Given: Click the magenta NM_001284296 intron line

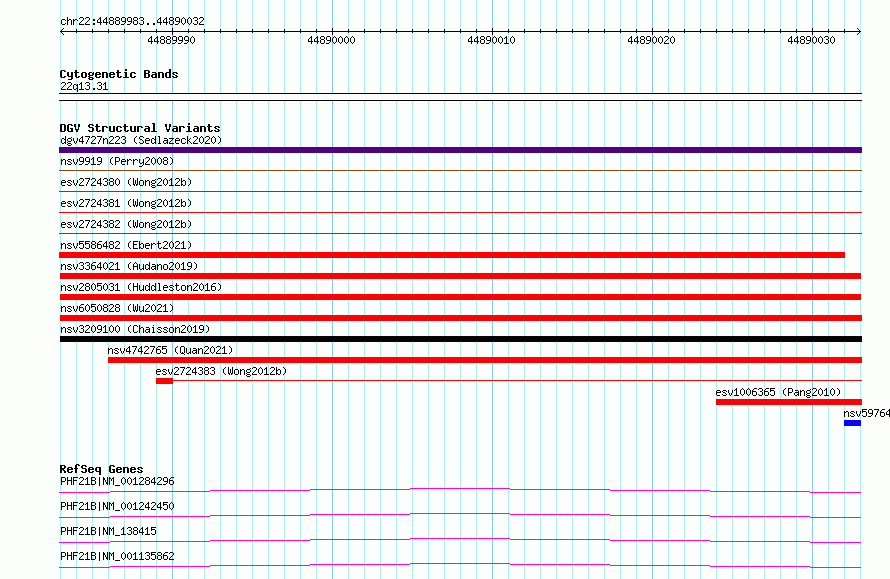Looking at the screenshot, I should coord(460,489).
